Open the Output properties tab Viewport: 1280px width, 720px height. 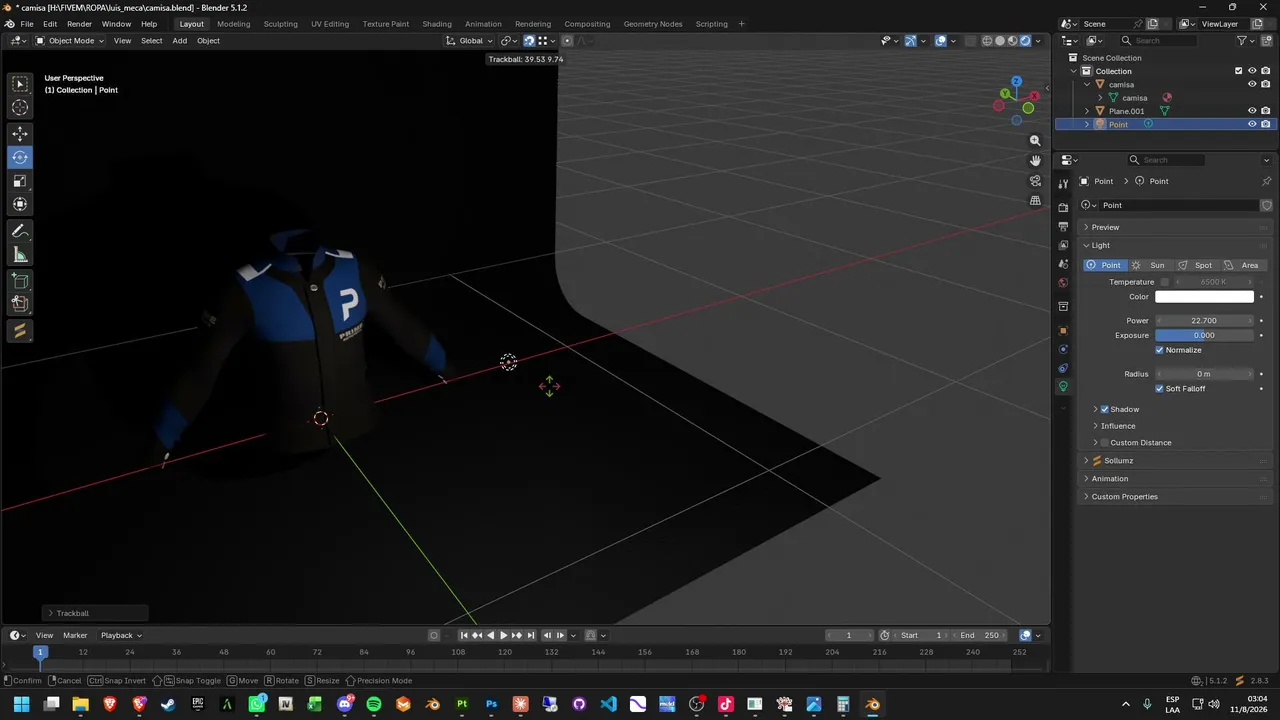pyautogui.click(x=1063, y=227)
